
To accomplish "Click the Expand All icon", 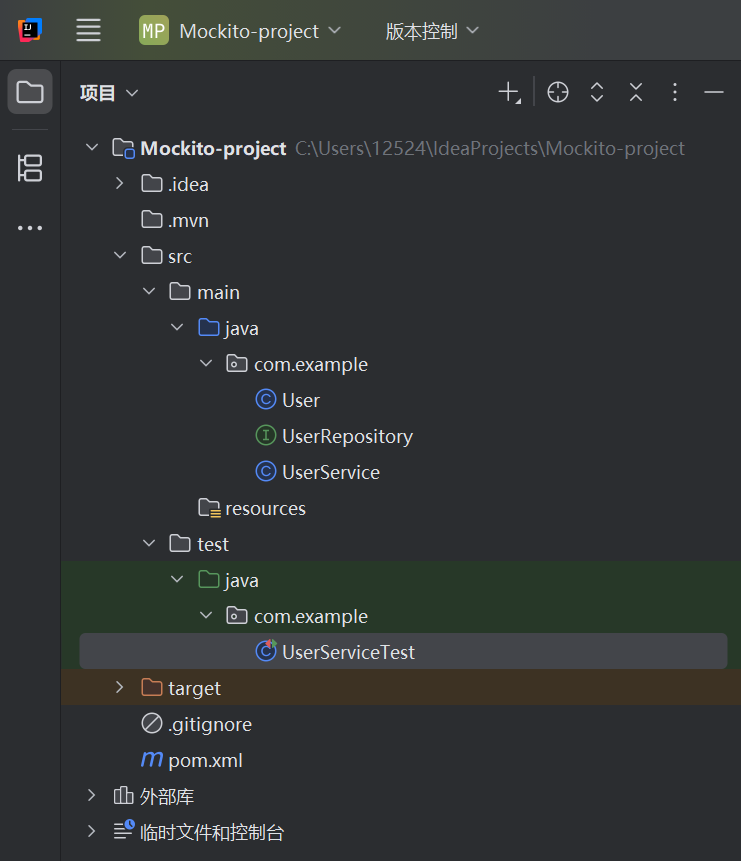I will (x=597, y=91).
